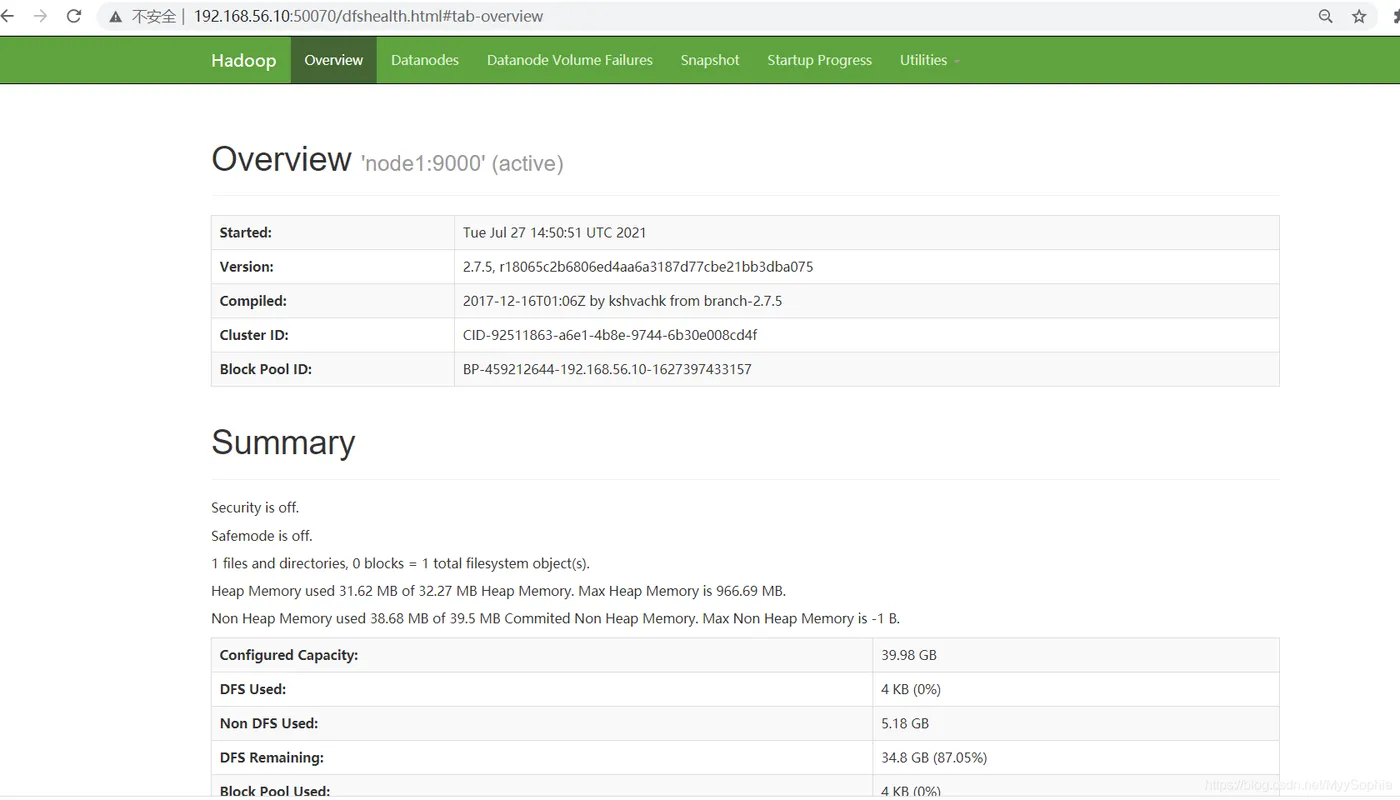Select the capacity value 39.98 GB
1400x800 pixels.
click(x=909, y=655)
